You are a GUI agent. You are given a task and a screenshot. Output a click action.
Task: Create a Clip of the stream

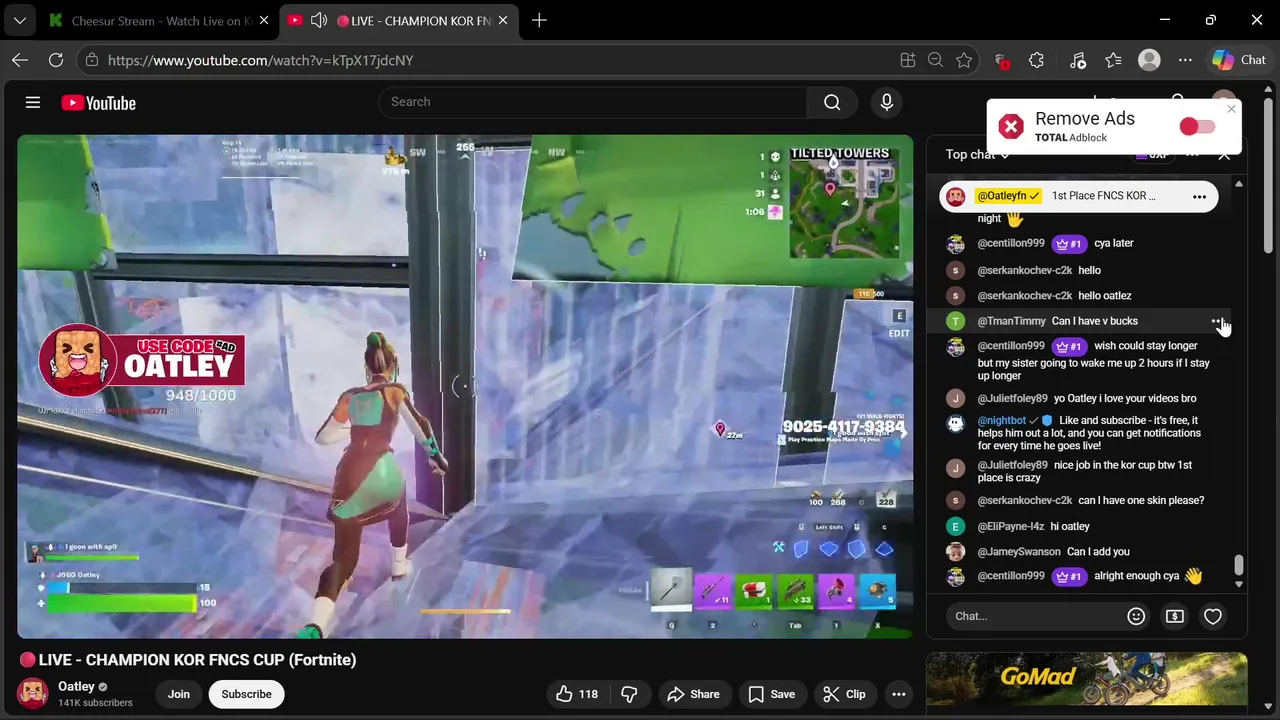[x=844, y=694]
